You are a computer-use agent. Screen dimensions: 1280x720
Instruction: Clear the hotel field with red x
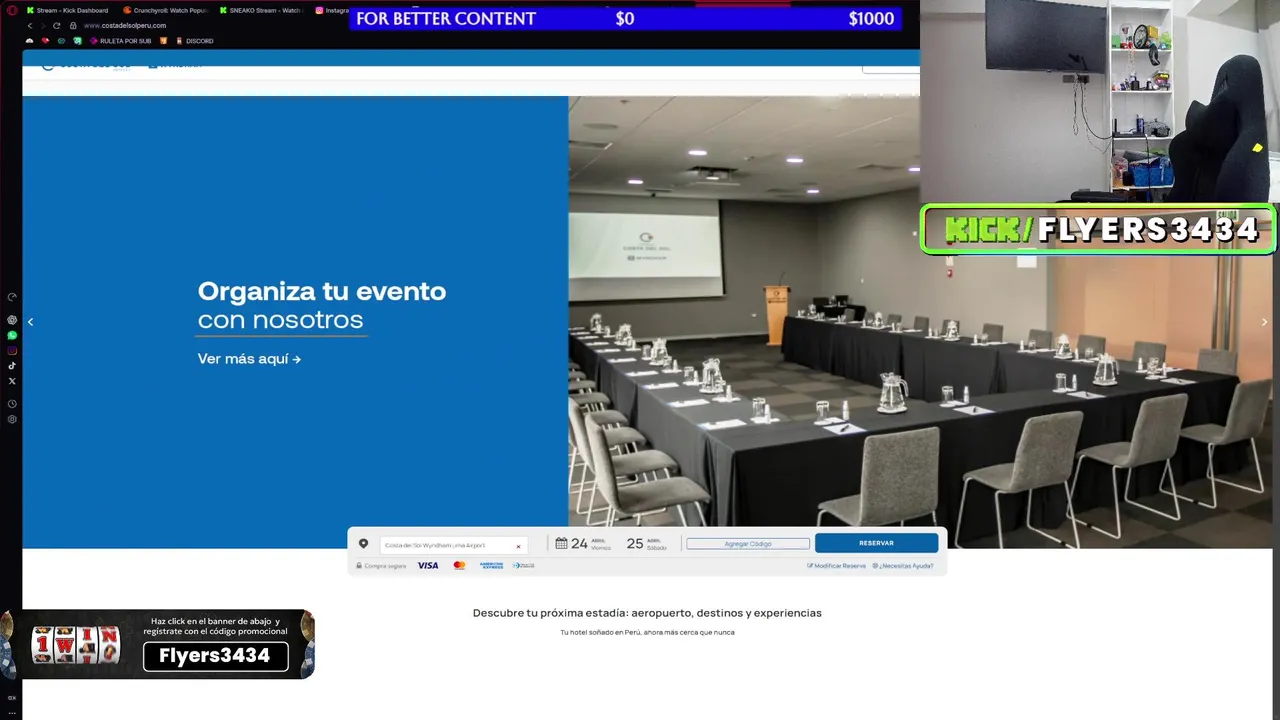518,546
